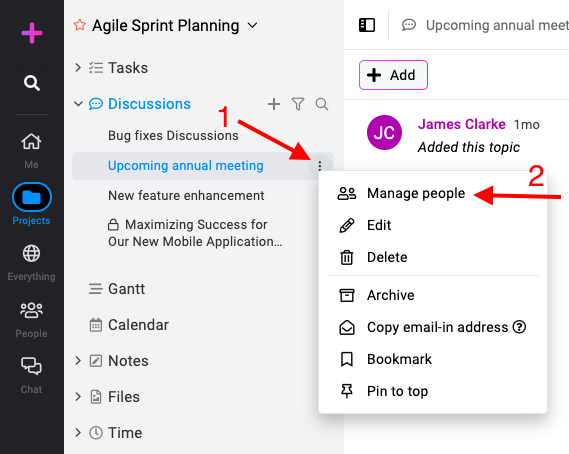Screen dimensions: 569x454
Task: Filter discussions using funnel icon
Action: 298,104
